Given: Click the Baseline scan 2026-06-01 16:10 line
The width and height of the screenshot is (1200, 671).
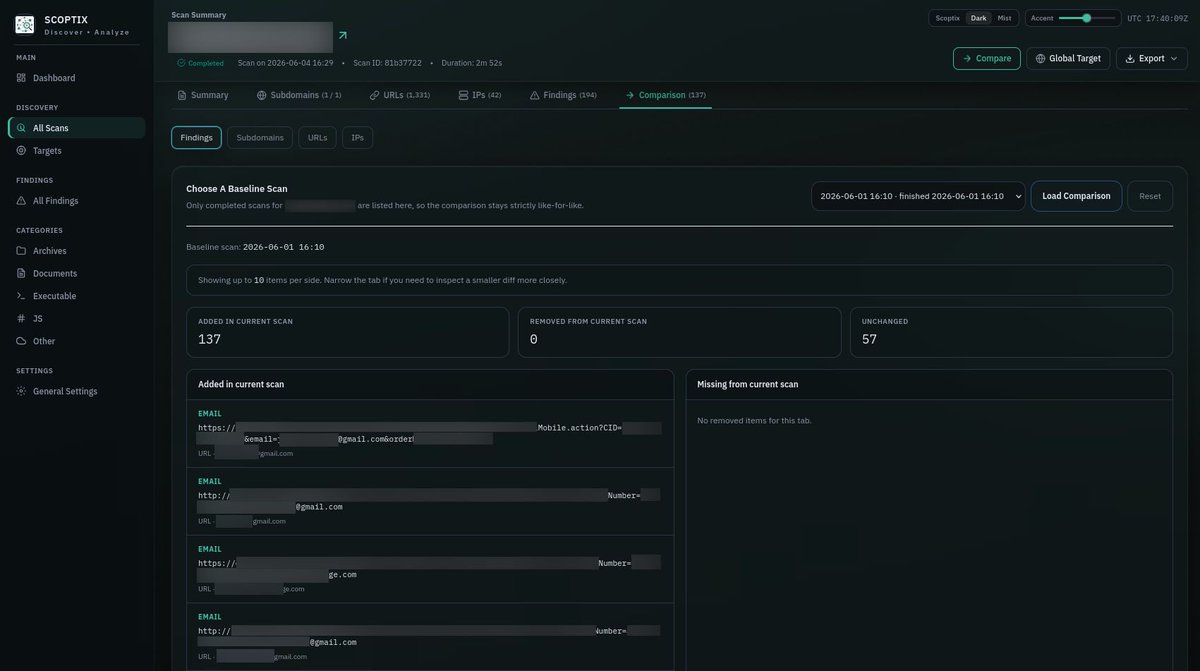Looking at the screenshot, I should [x=255, y=247].
